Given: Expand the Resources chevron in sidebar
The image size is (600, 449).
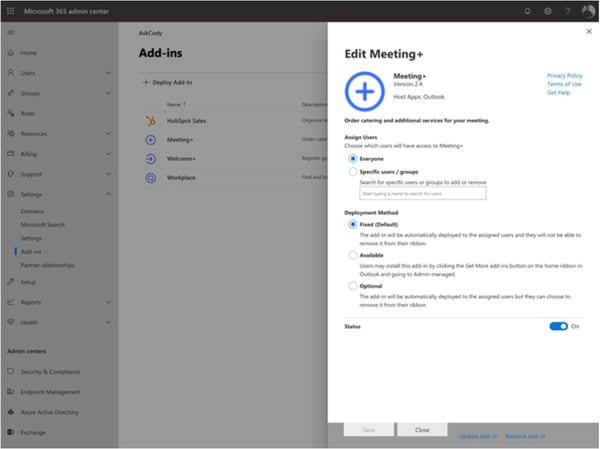Looking at the screenshot, I should pyautogui.click(x=109, y=133).
